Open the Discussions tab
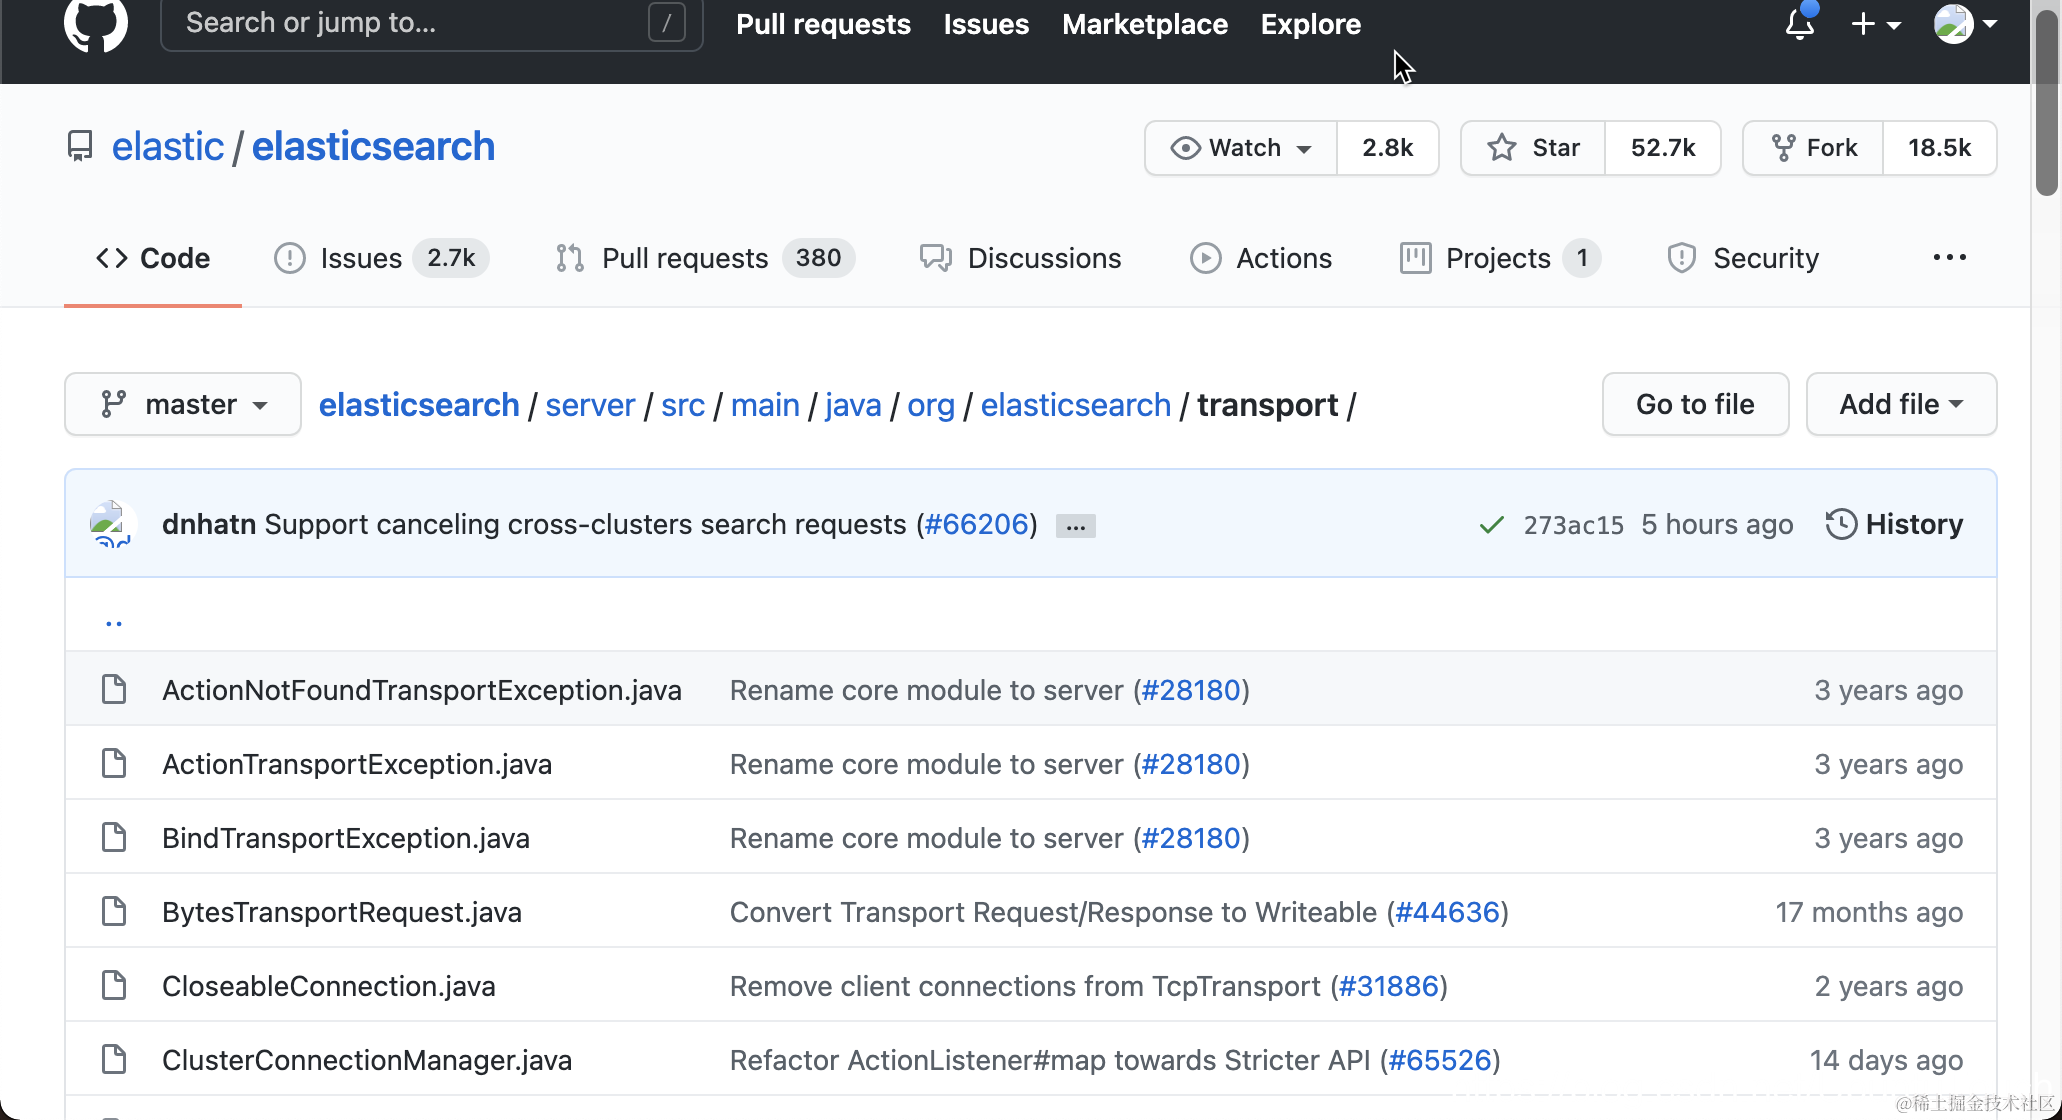Image resolution: width=2062 pixels, height=1120 pixels. (x=1020, y=258)
